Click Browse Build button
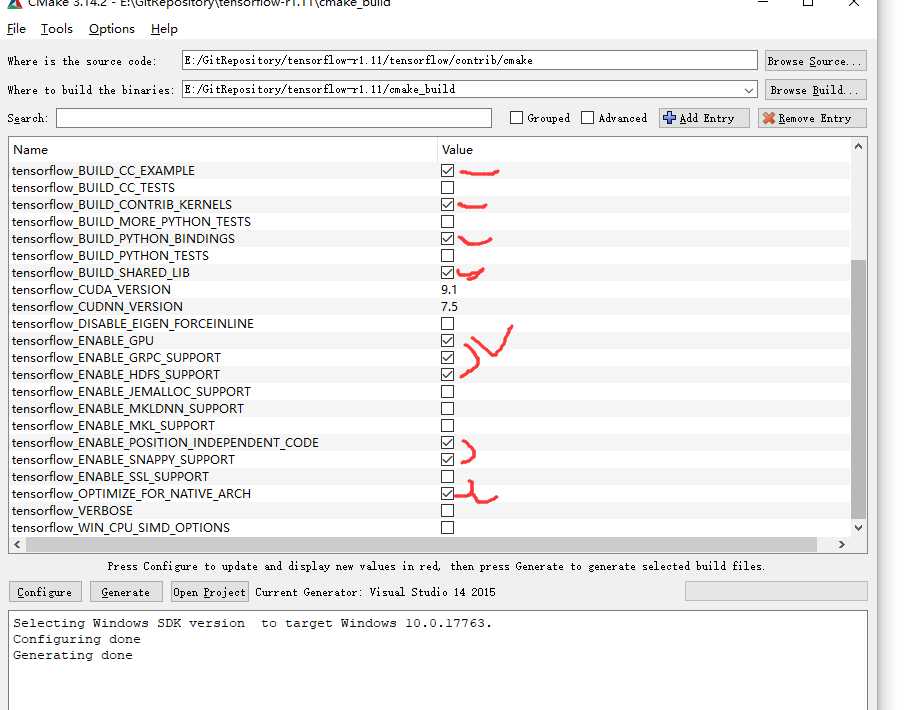Image resolution: width=915 pixels, height=710 pixels. pyautogui.click(x=815, y=90)
